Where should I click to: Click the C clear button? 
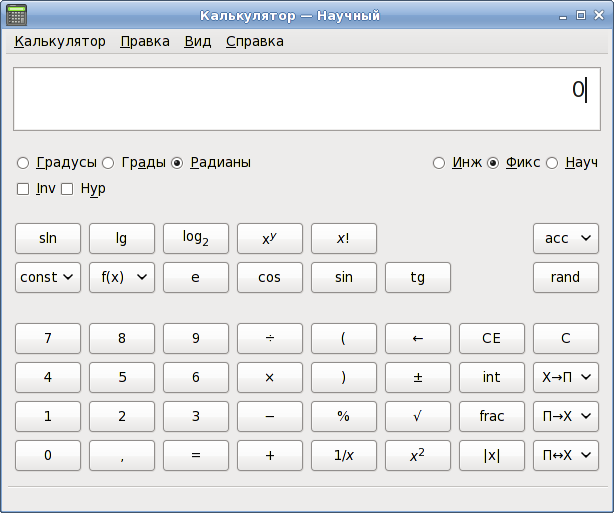click(x=566, y=338)
